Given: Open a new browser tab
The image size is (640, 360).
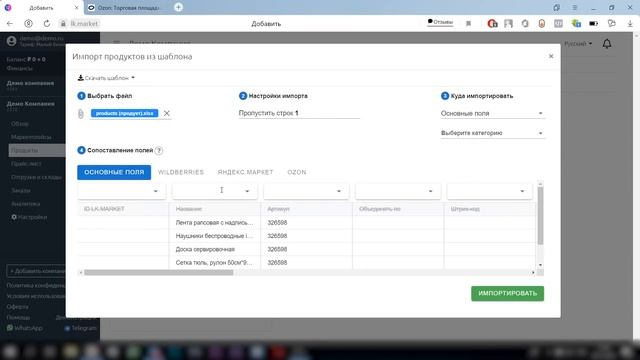Looking at the screenshot, I should pos(178,7).
